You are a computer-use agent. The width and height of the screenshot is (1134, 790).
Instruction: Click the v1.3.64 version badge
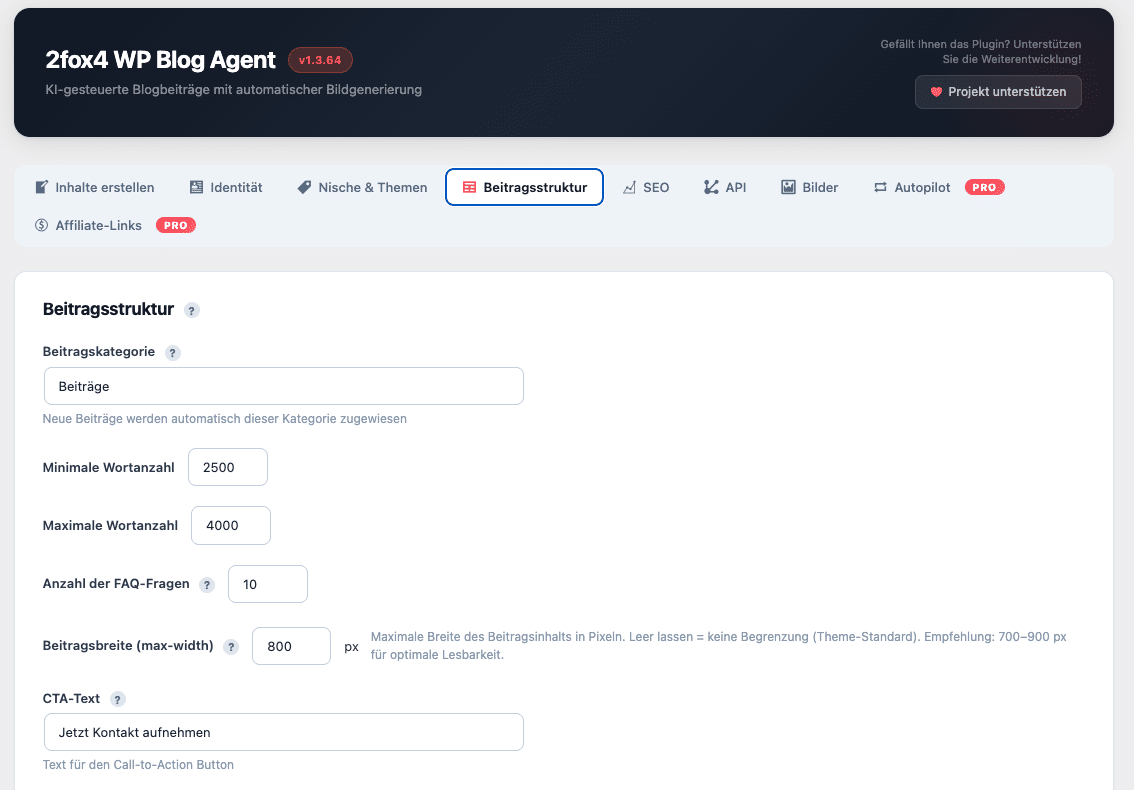[x=320, y=60]
